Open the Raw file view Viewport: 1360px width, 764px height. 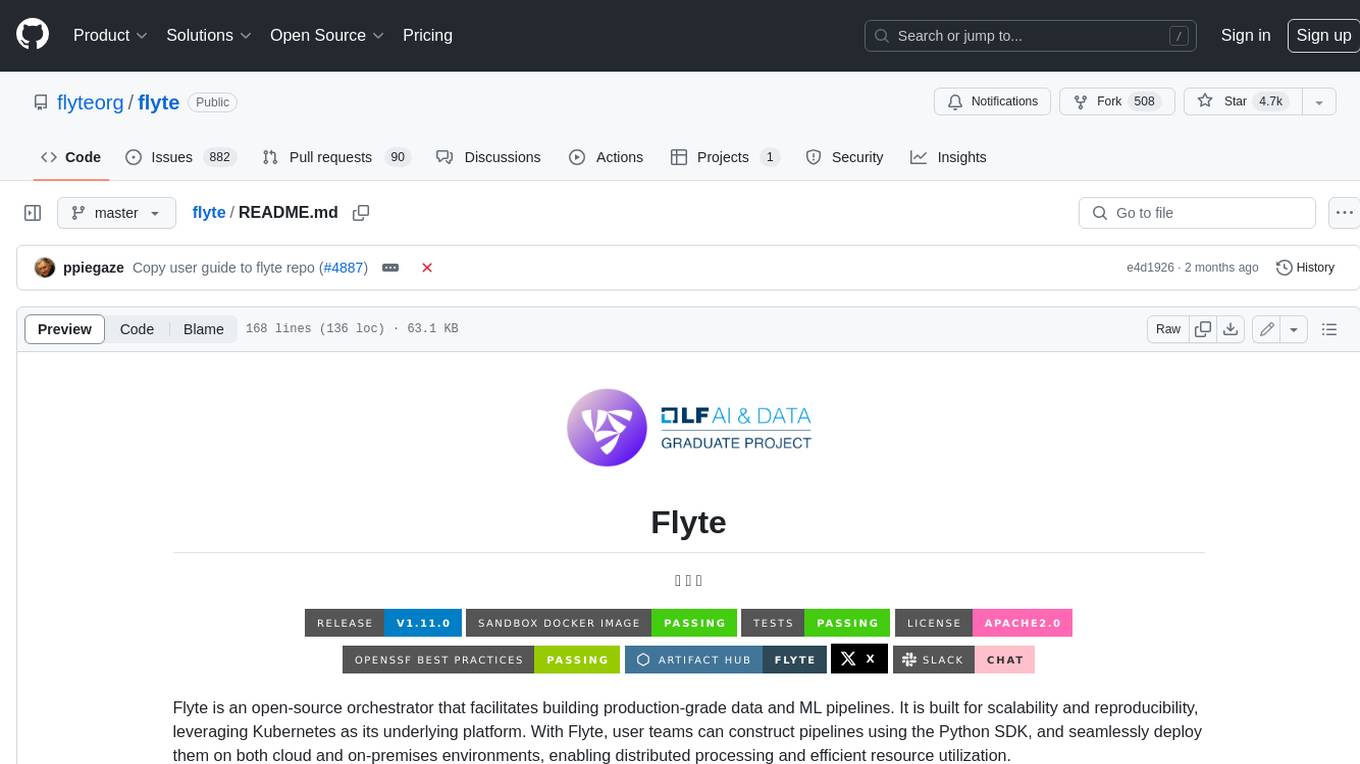1168,329
